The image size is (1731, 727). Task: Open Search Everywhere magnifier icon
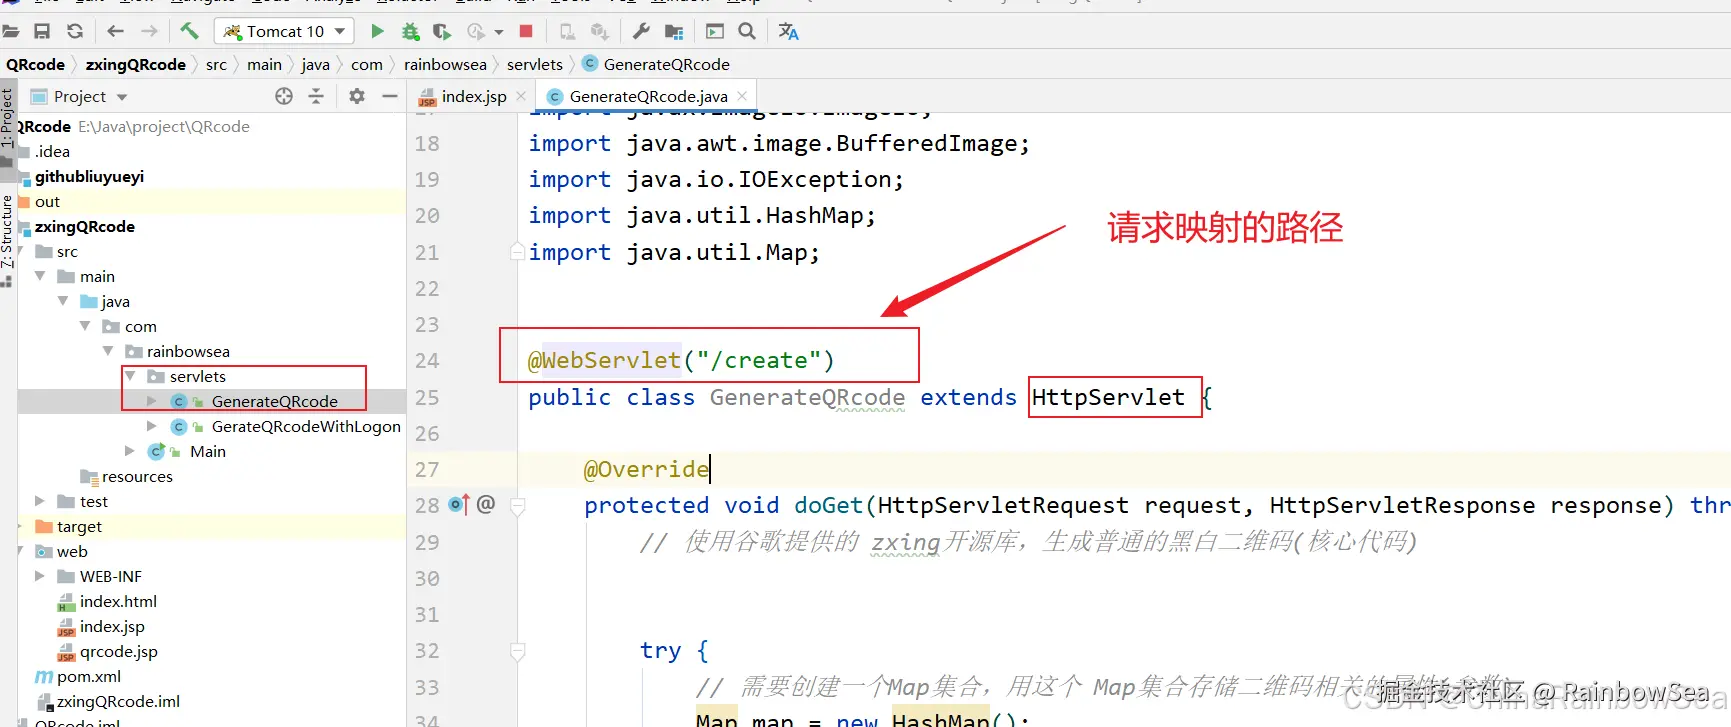tap(747, 32)
